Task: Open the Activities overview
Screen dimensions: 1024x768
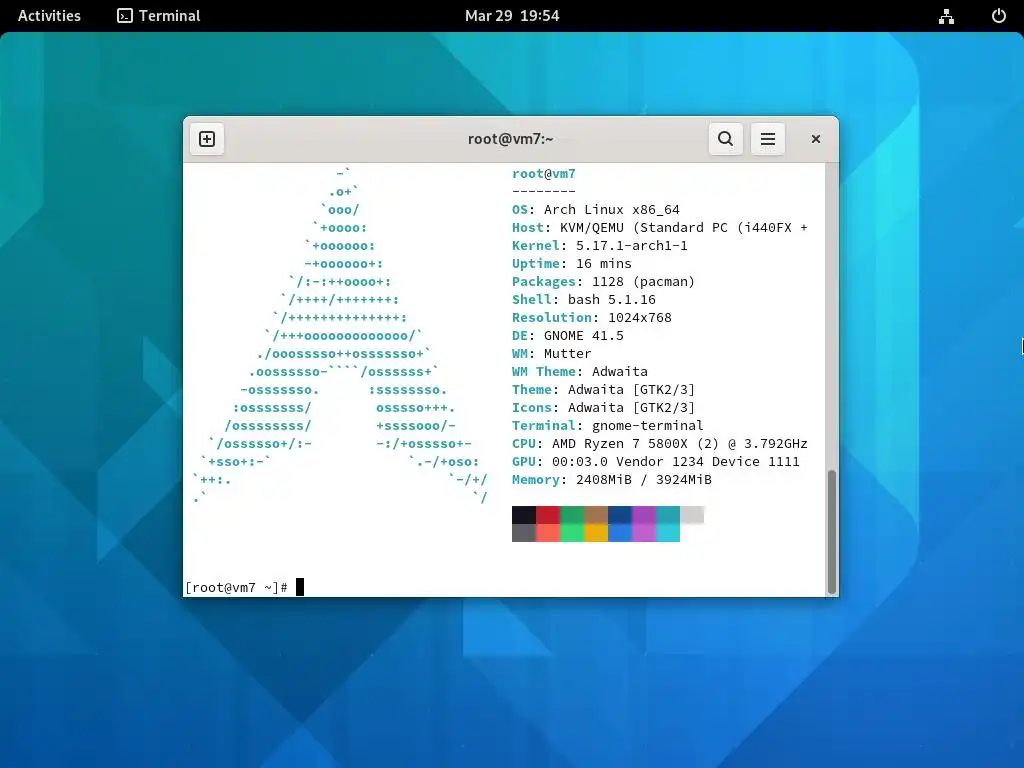Action: pyautogui.click(x=49, y=16)
